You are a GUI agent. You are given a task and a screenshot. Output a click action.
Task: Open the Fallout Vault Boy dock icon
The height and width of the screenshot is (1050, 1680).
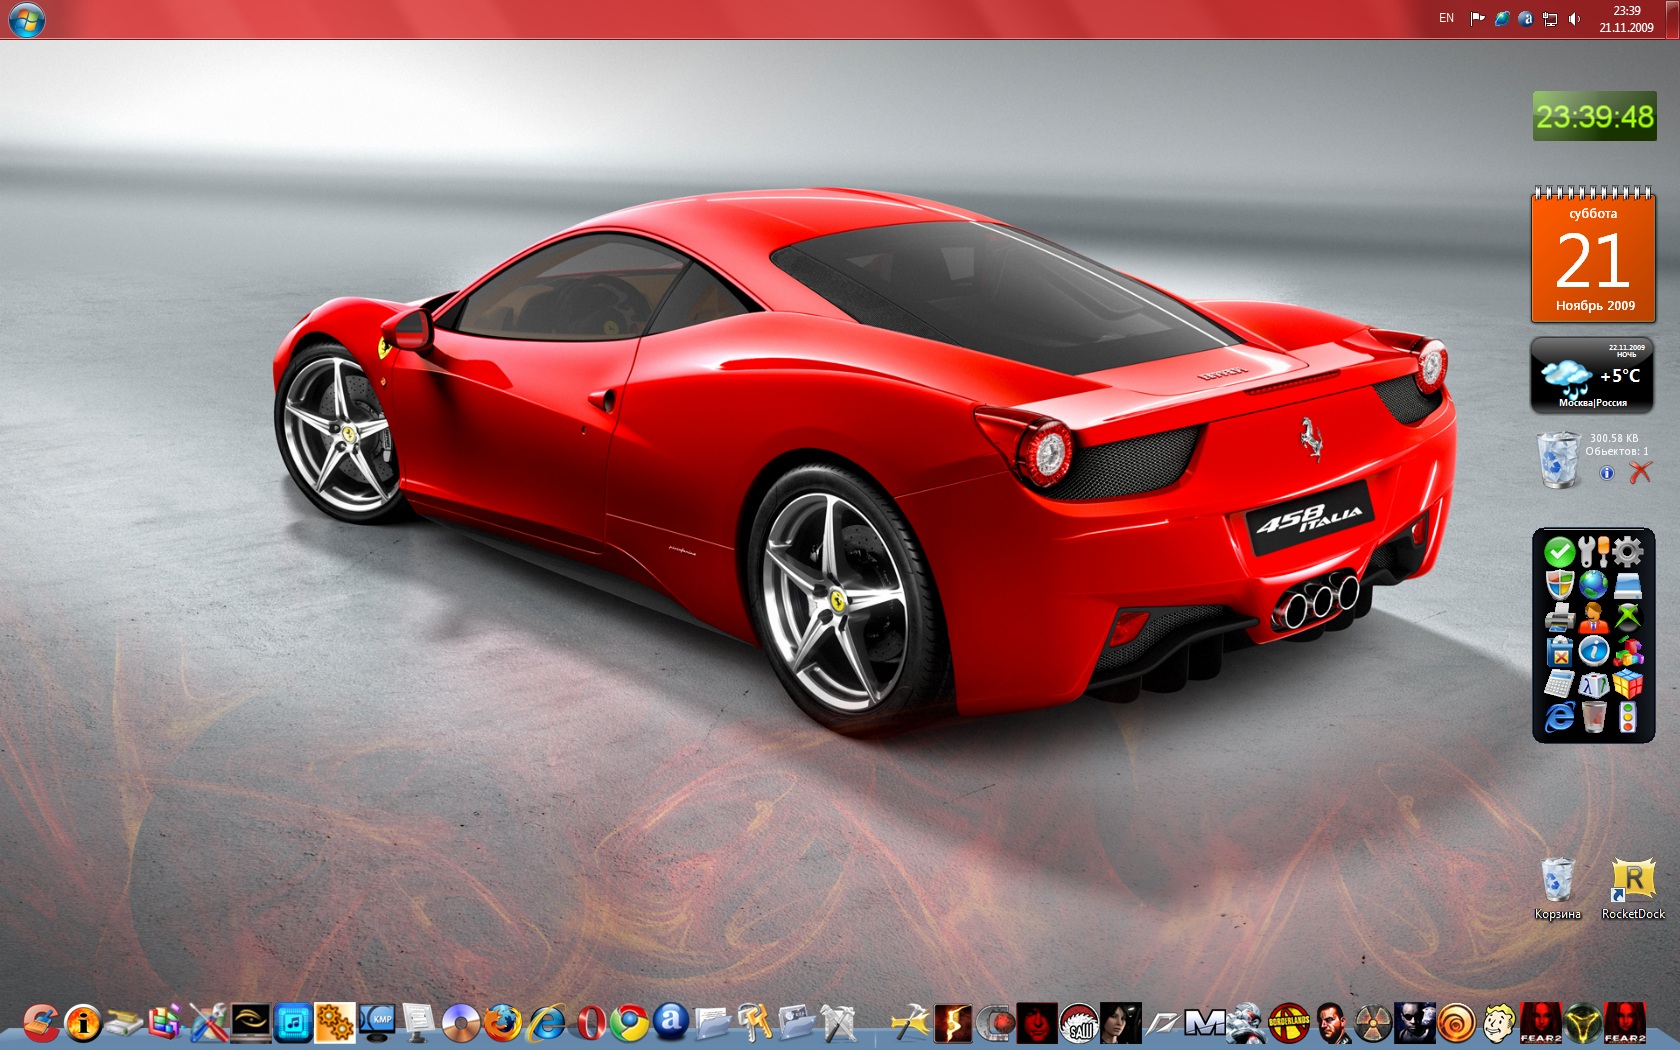(1498, 1022)
